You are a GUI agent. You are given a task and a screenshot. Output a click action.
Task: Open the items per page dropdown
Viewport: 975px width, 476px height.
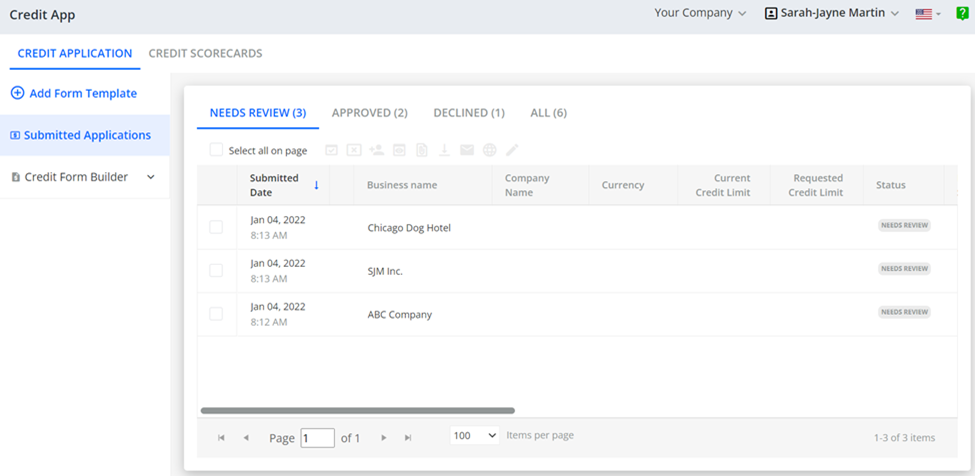coord(475,436)
